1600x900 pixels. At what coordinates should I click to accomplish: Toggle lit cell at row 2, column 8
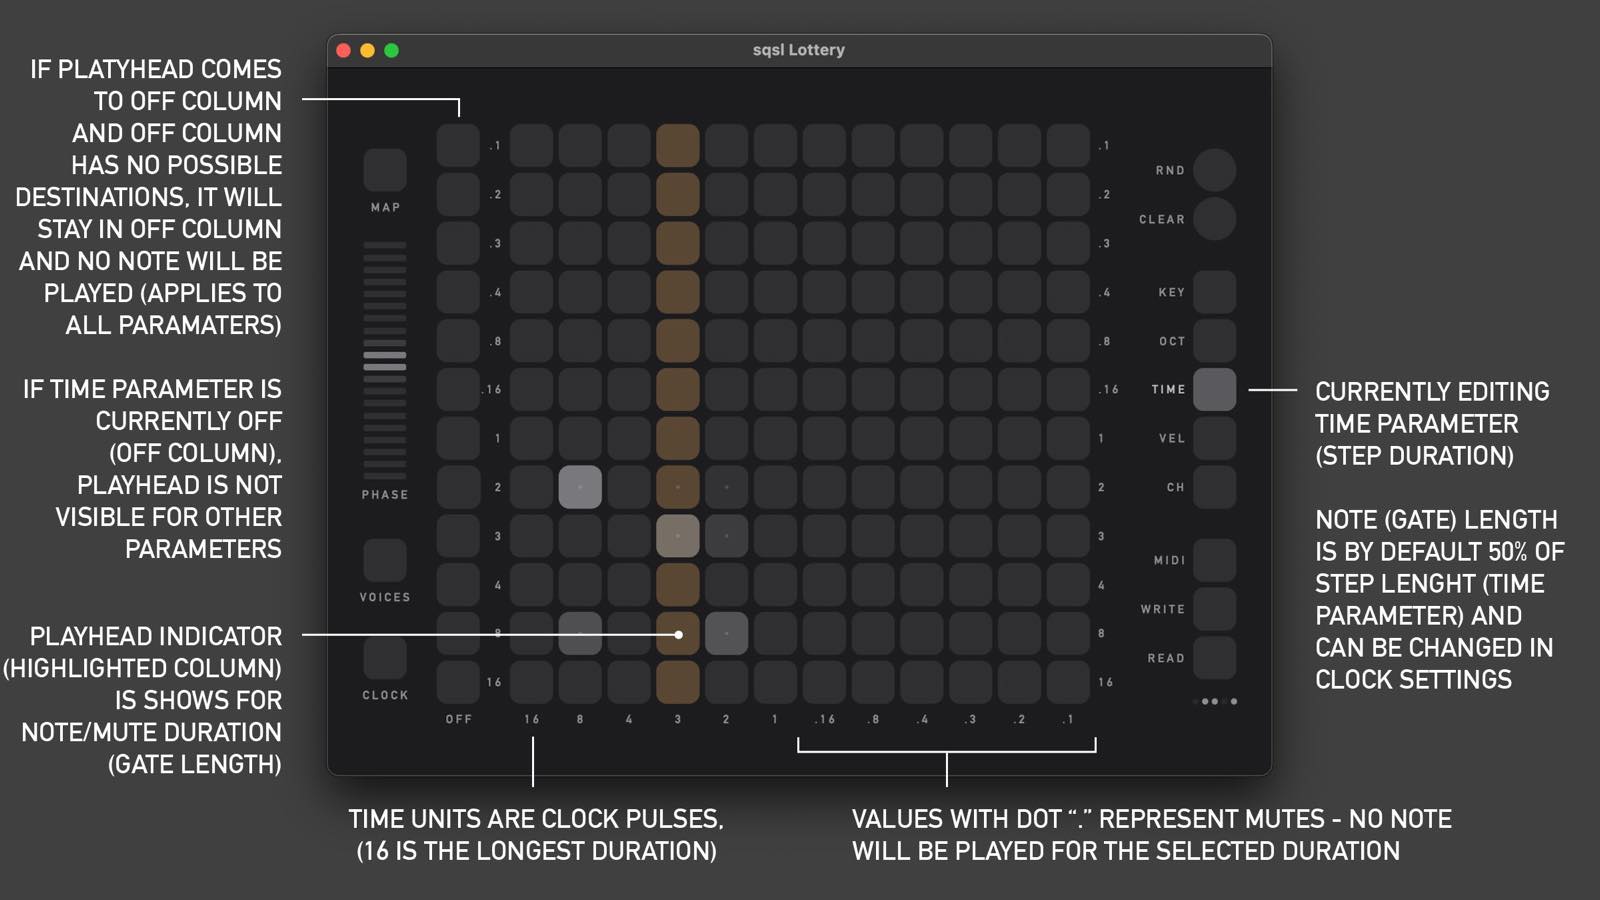580,487
